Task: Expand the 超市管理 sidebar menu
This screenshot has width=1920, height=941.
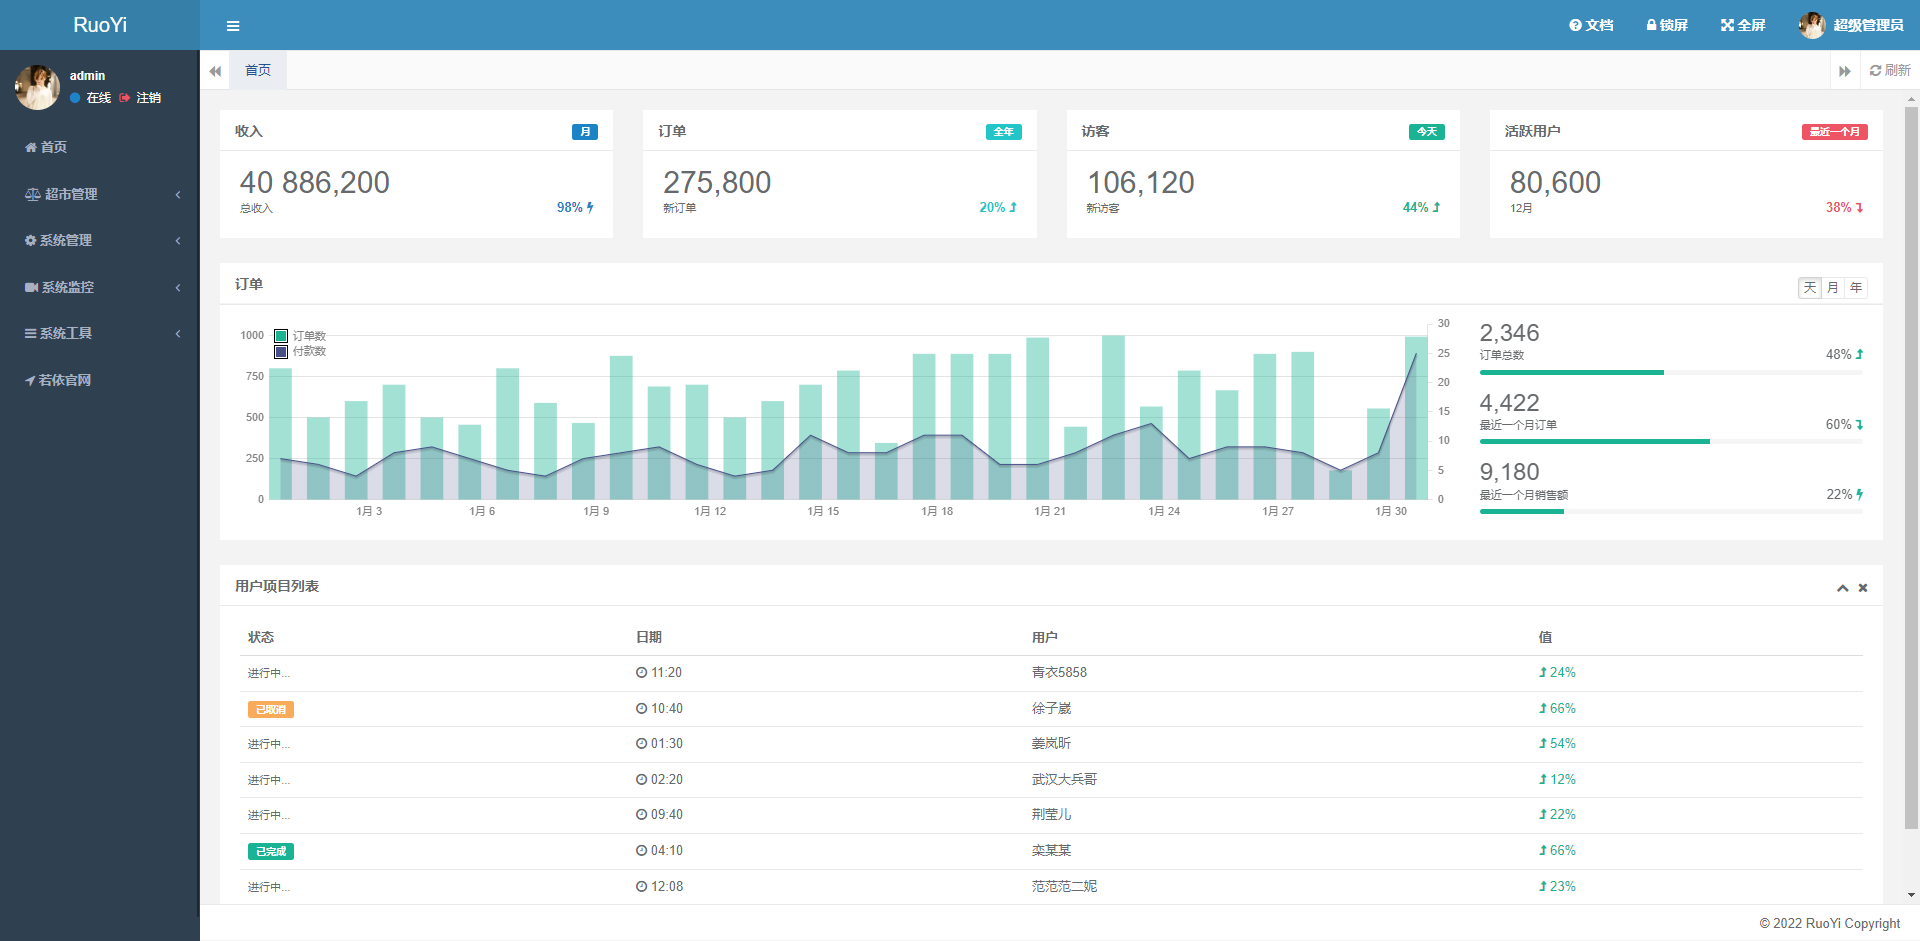Action: (x=100, y=194)
